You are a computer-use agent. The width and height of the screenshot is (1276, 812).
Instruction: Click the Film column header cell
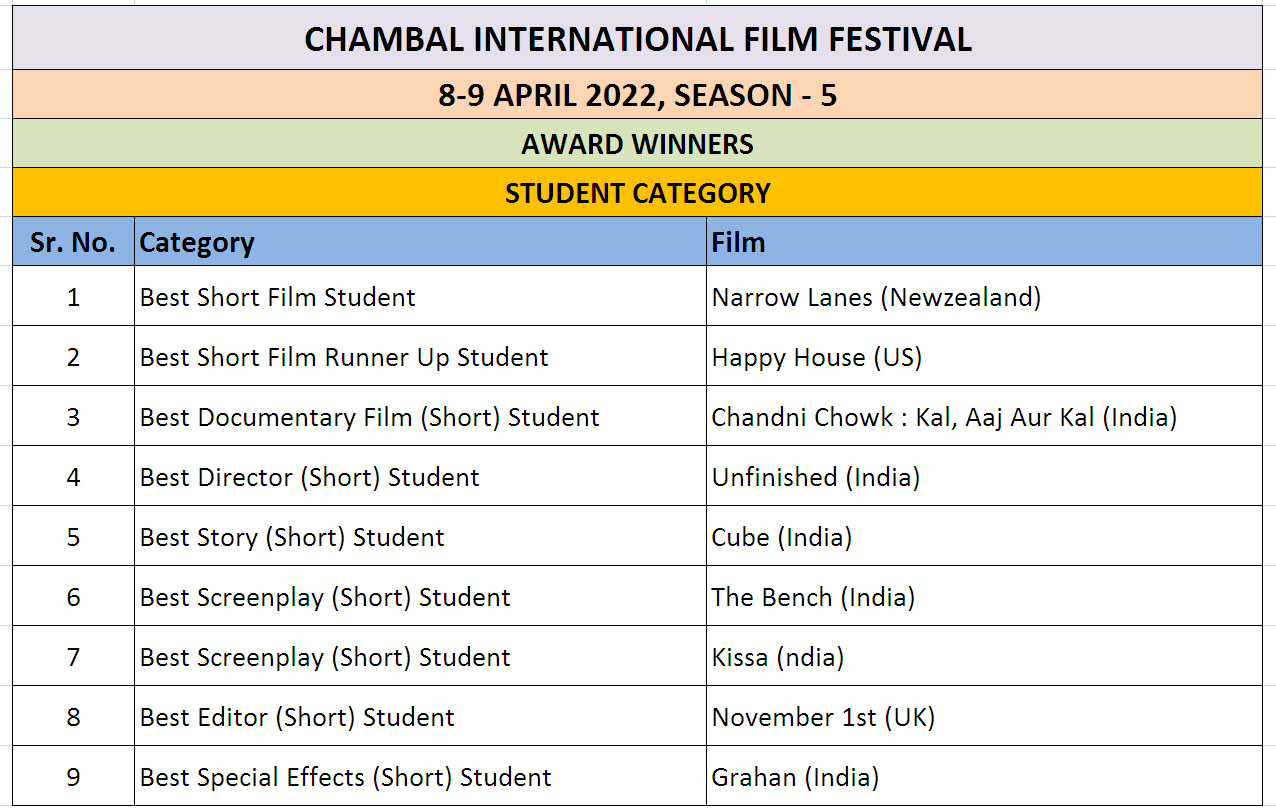point(984,241)
